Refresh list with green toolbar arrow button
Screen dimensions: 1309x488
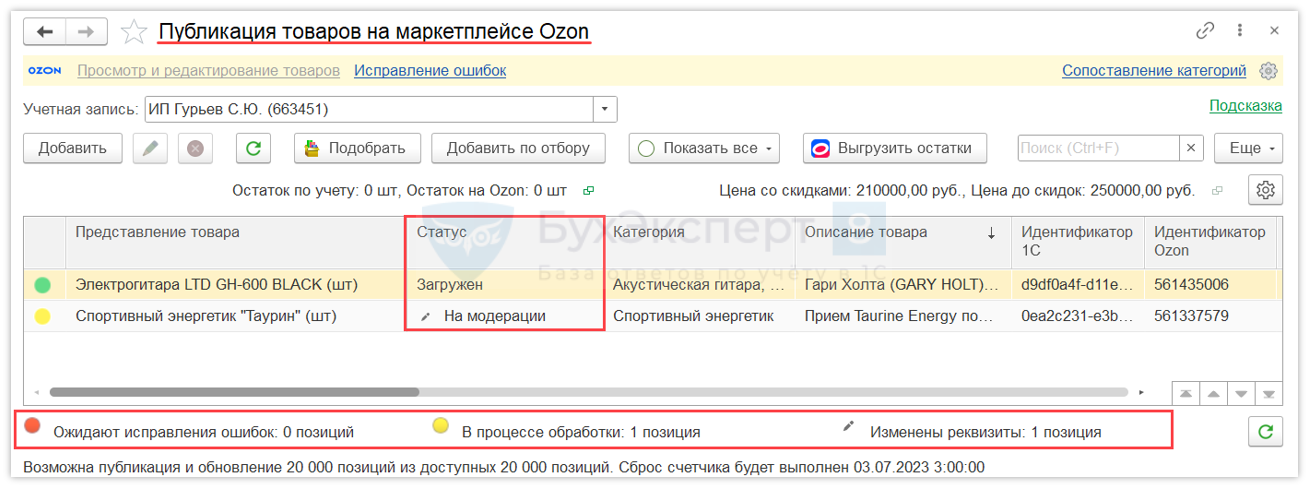click(x=253, y=148)
